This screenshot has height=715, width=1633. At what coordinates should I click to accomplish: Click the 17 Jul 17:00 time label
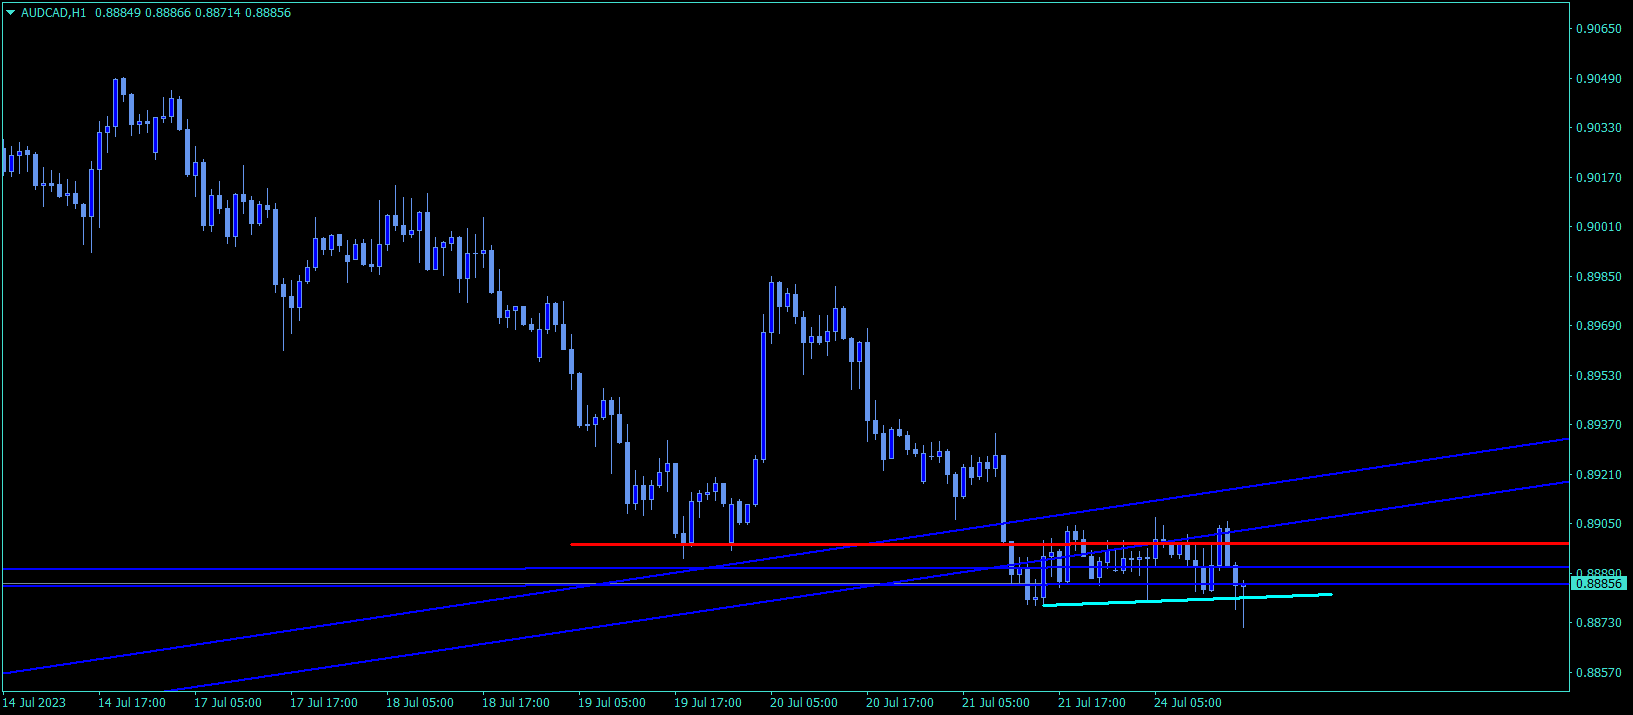[x=324, y=703]
